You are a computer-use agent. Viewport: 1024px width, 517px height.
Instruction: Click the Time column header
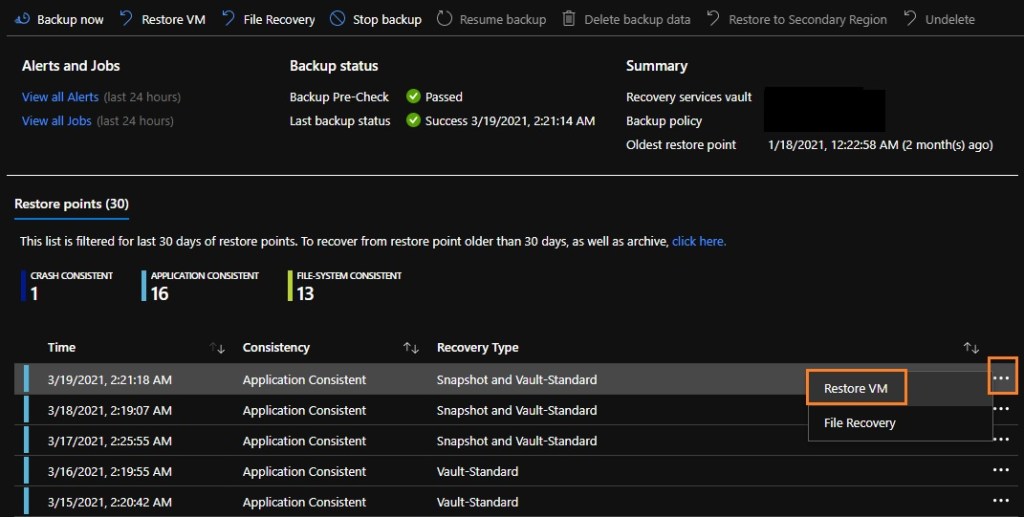click(x=61, y=347)
